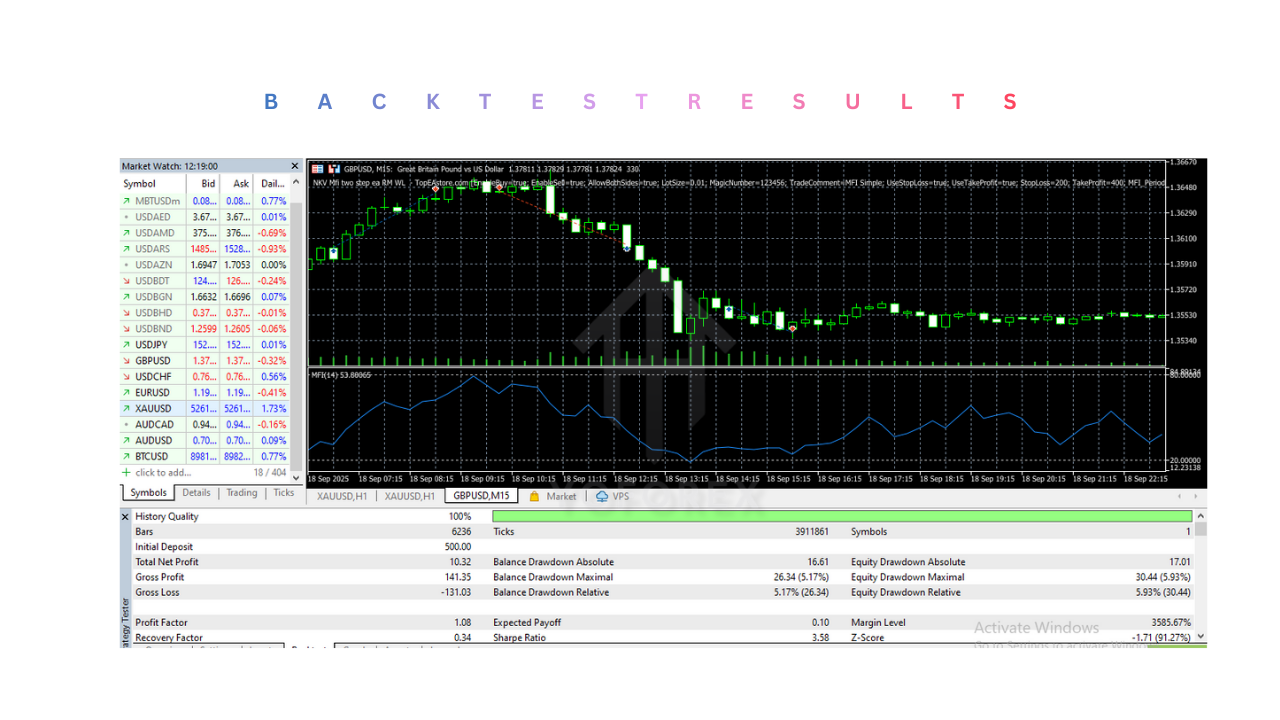Click the bar-chart icon beside GBPUSD chart title

click(334, 168)
